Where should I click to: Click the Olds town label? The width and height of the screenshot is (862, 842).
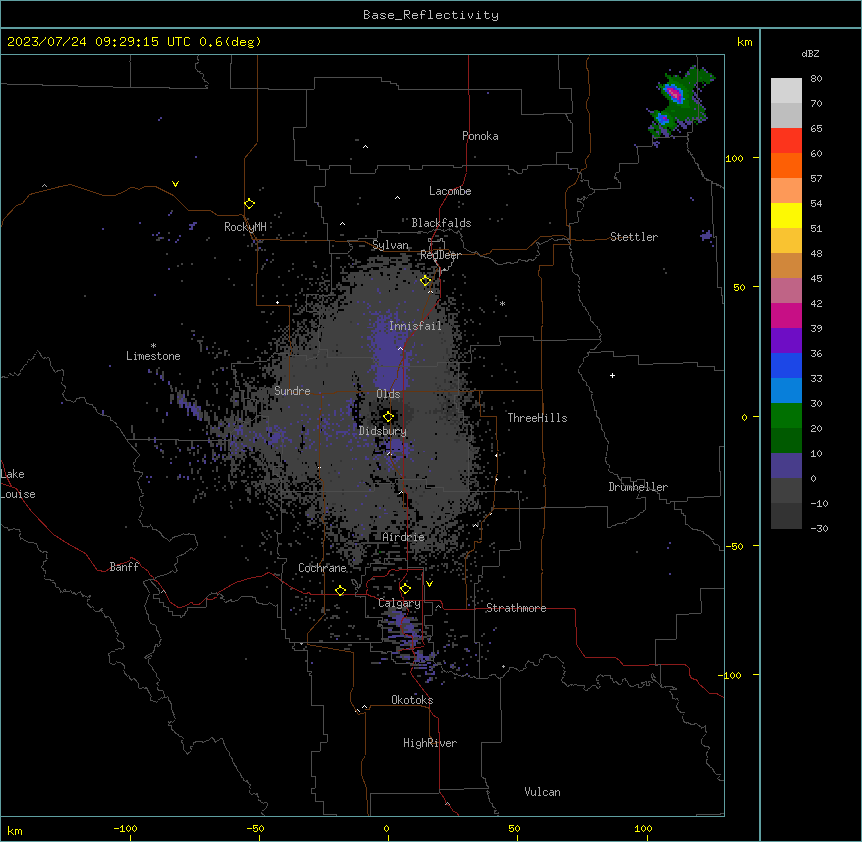coord(388,394)
